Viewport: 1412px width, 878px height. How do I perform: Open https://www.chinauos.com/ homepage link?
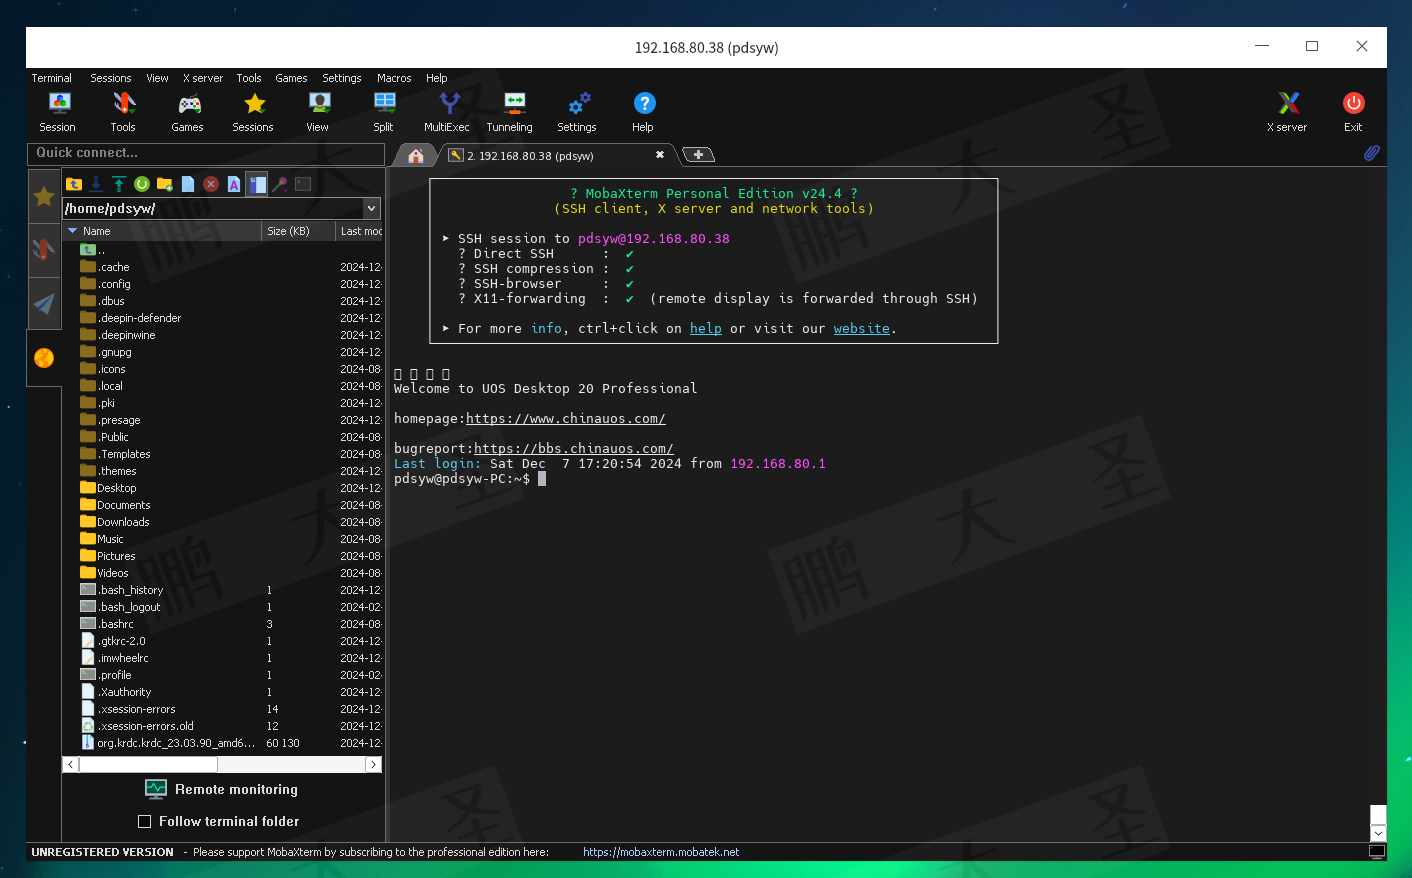[566, 418]
